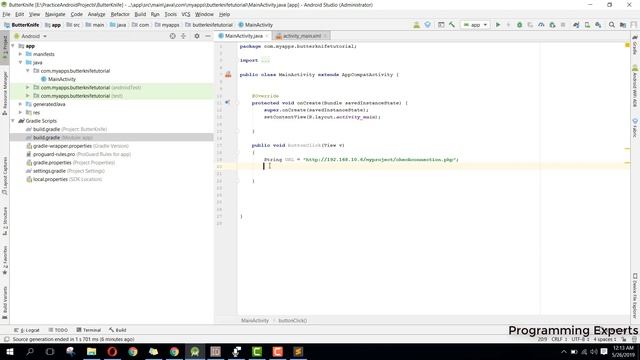Toggle the Gradle side tab on right
The height and width of the screenshot is (360, 640).
click(x=635, y=45)
